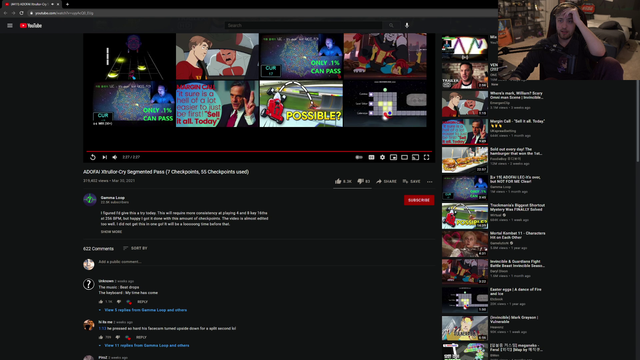Go back with browser back arrow
Viewport: 640px width, 360px height.
click(x=5, y=13)
